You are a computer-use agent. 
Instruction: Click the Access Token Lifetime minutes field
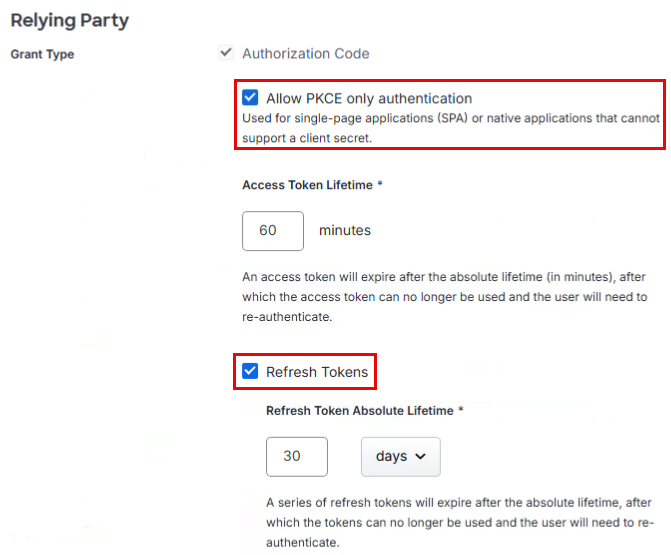point(273,230)
